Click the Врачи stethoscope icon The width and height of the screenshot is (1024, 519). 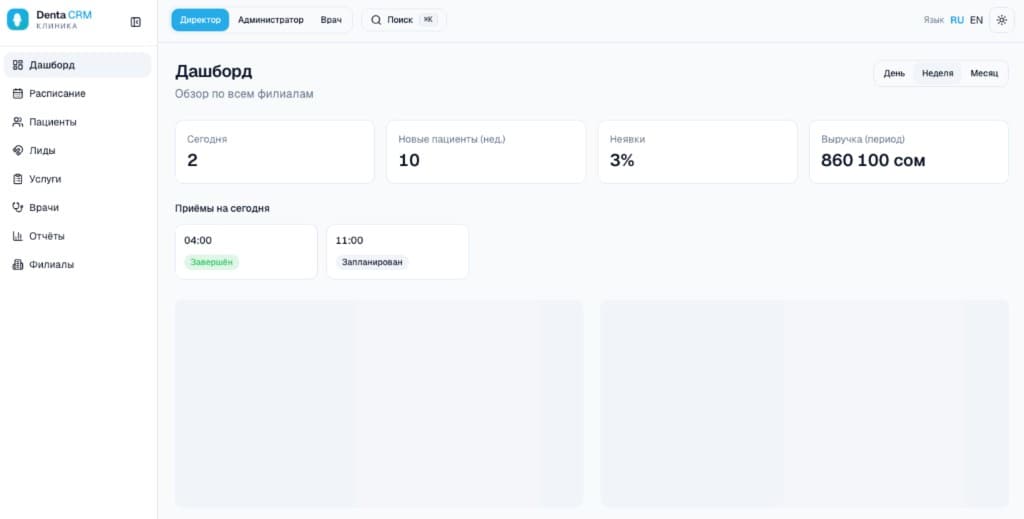click(x=18, y=208)
